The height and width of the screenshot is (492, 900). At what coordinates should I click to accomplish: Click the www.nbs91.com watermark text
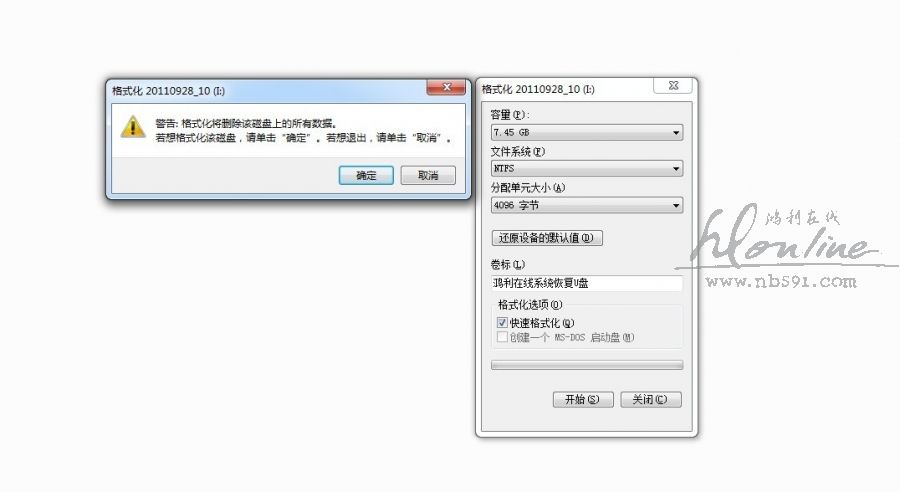(x=781, y=281)
